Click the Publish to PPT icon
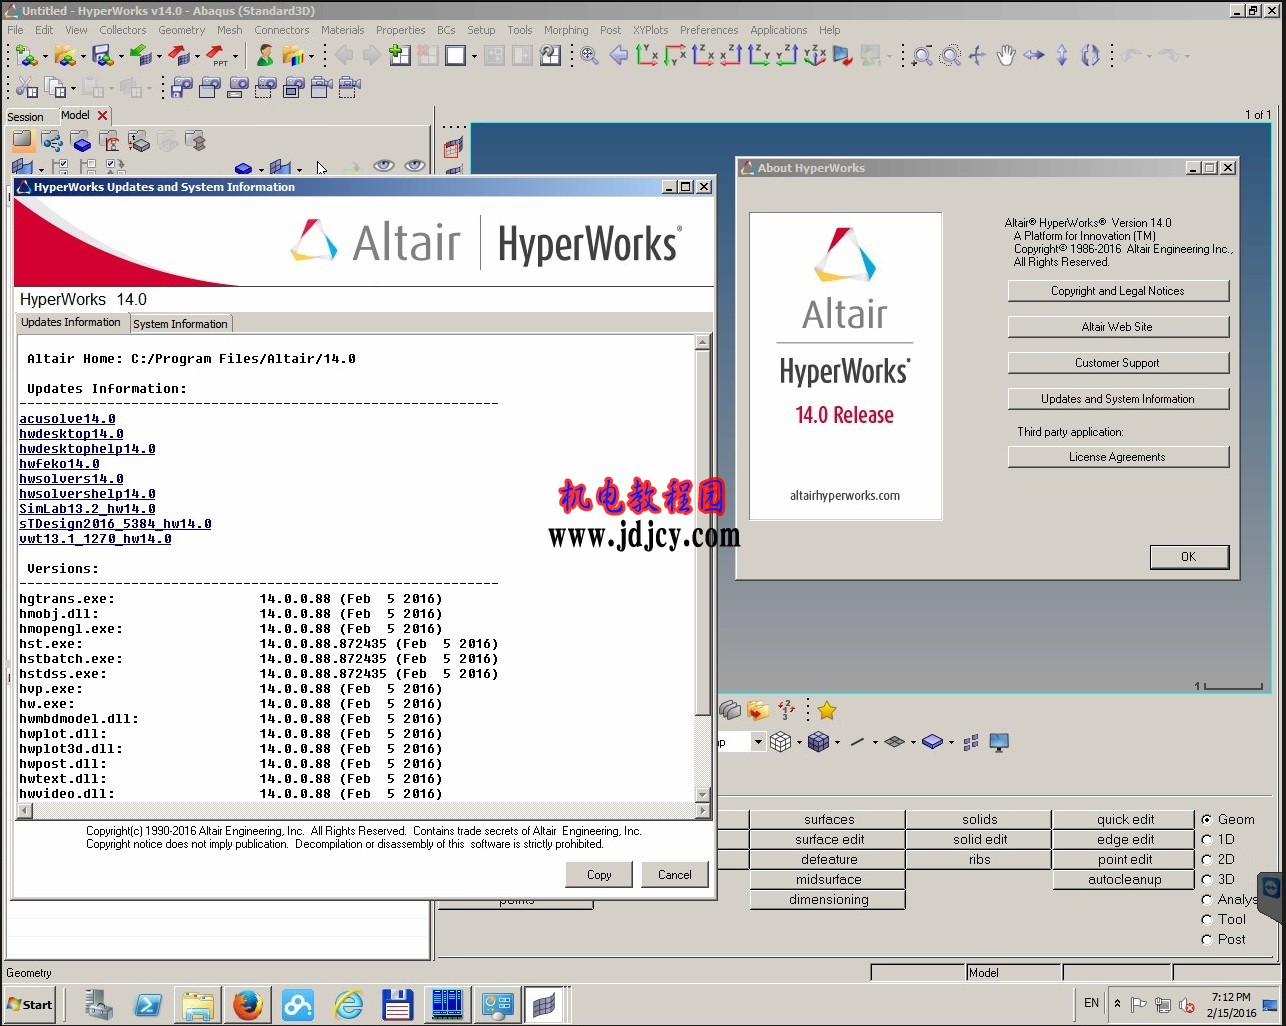 (218, 56)
